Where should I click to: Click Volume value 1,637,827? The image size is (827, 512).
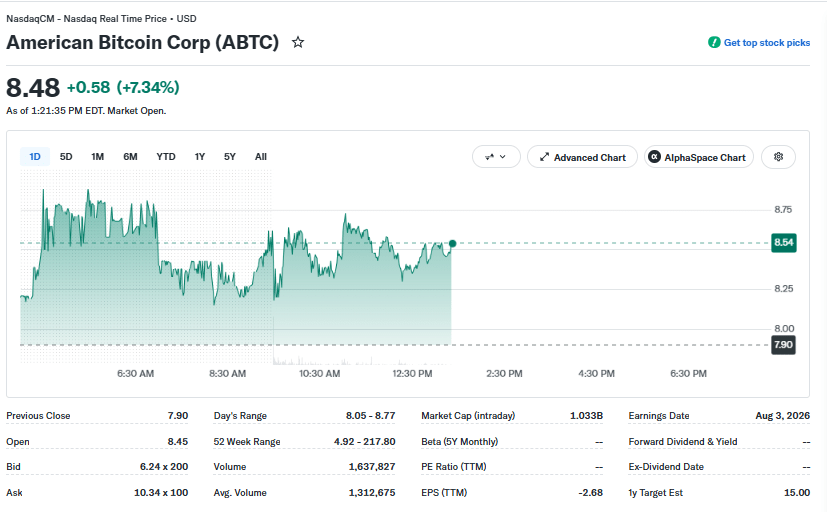point(372,467)
